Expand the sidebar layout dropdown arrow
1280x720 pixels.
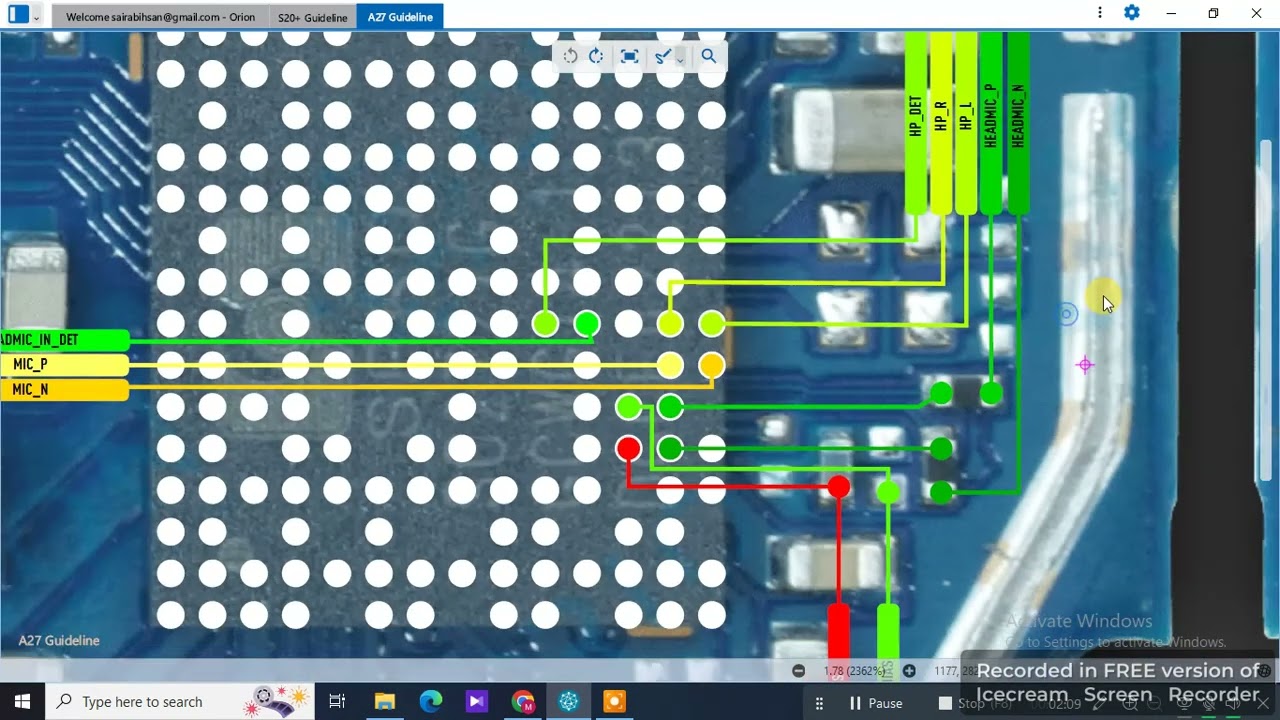37,16
